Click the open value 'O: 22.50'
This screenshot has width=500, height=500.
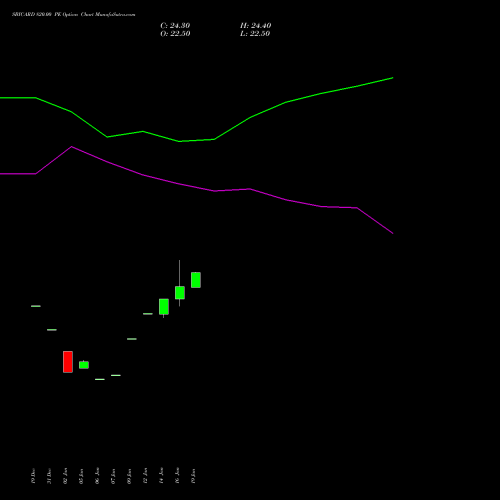click(x=175, y=34)
